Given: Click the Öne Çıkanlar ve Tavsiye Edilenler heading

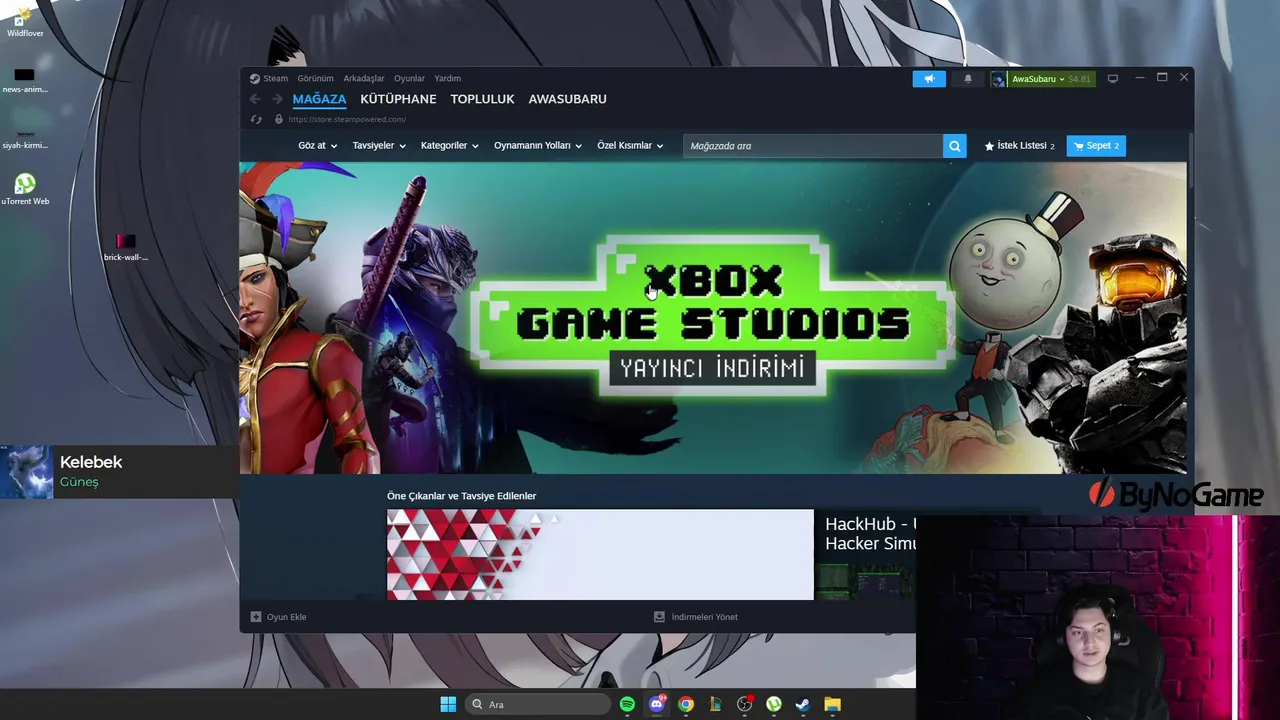Looking at the screenshot, I should [461, 496].
